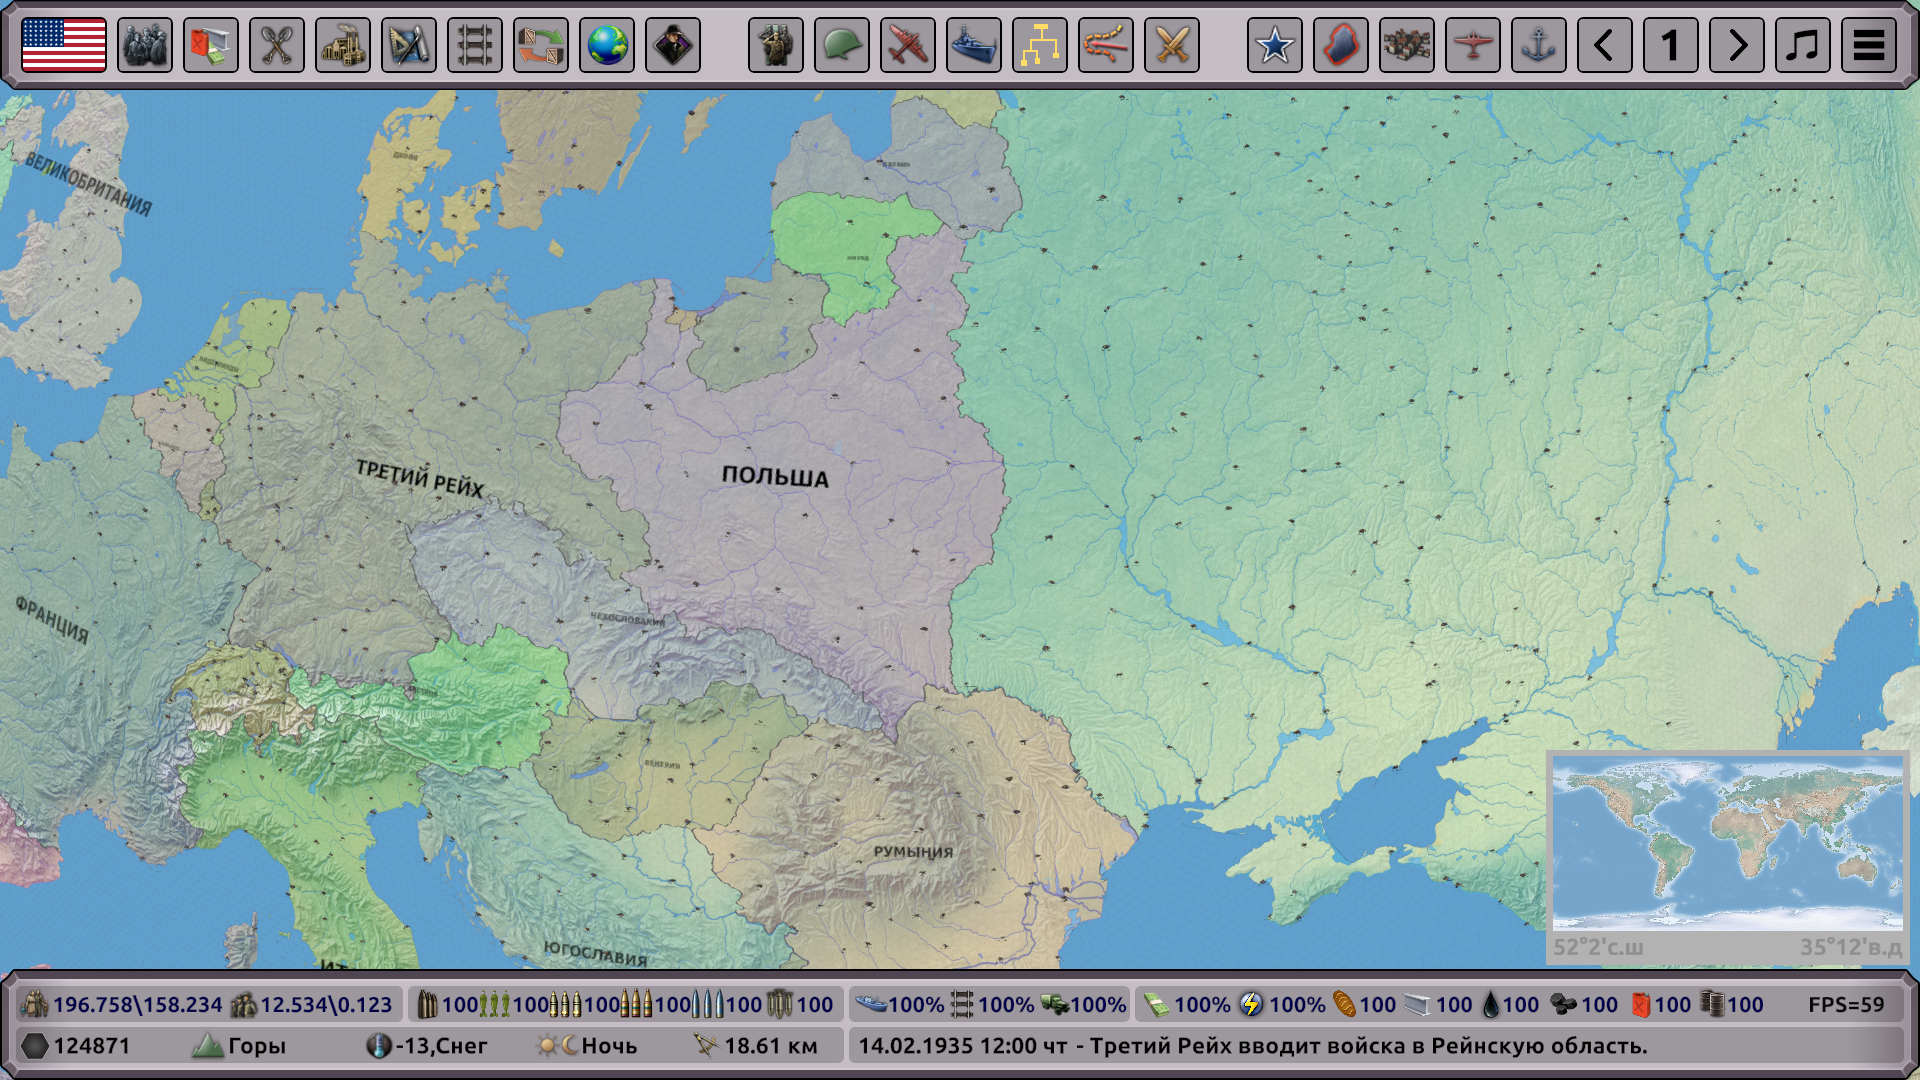The height and width of the screenshot is (1080, 1920).
Task: Decrease game speed with left arrow
Action: point(1604,45)
